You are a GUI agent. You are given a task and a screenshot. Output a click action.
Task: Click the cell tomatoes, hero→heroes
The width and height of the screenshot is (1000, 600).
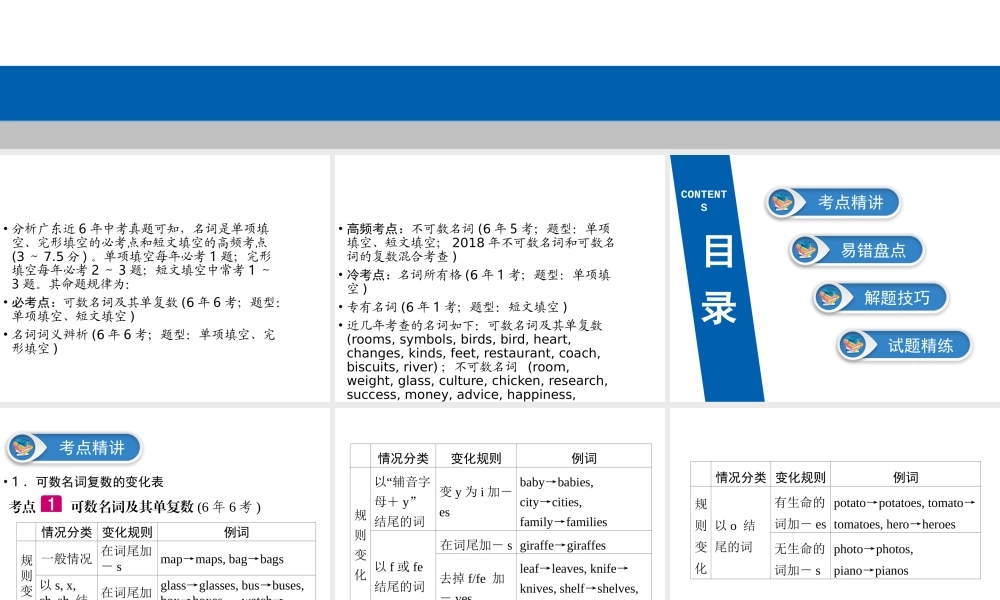click(894, 525)
